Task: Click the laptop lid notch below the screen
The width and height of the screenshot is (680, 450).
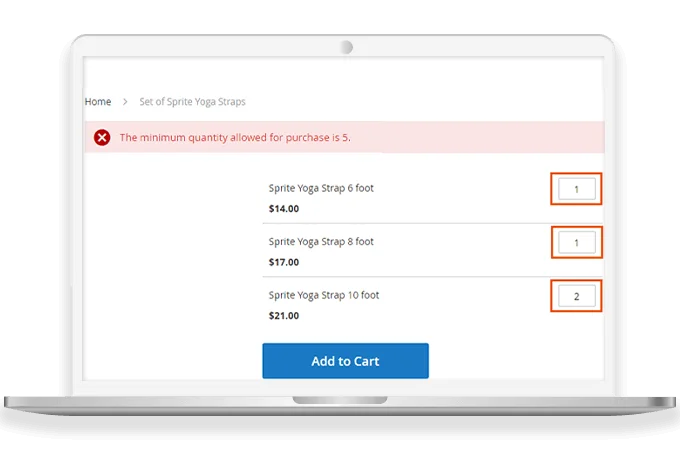Action: (339, 400)
